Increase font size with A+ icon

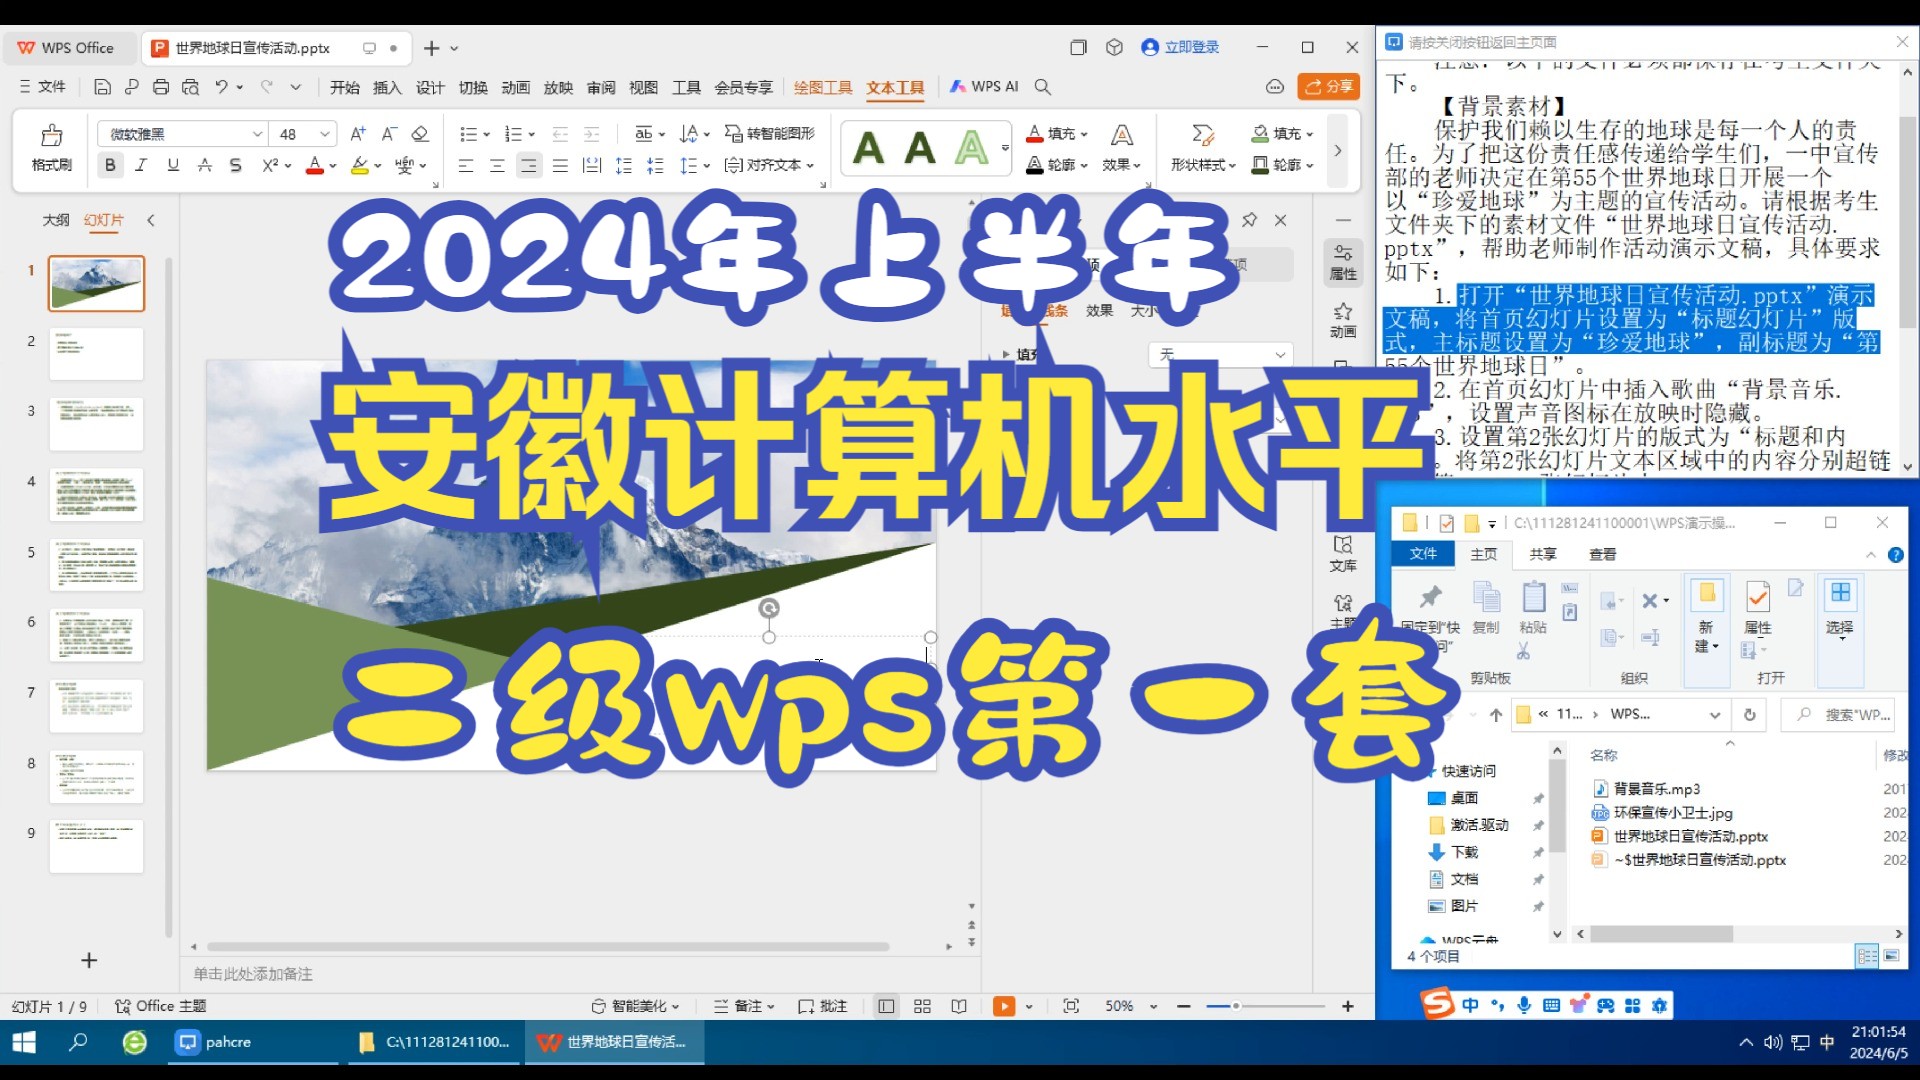[x=357, y=134]
